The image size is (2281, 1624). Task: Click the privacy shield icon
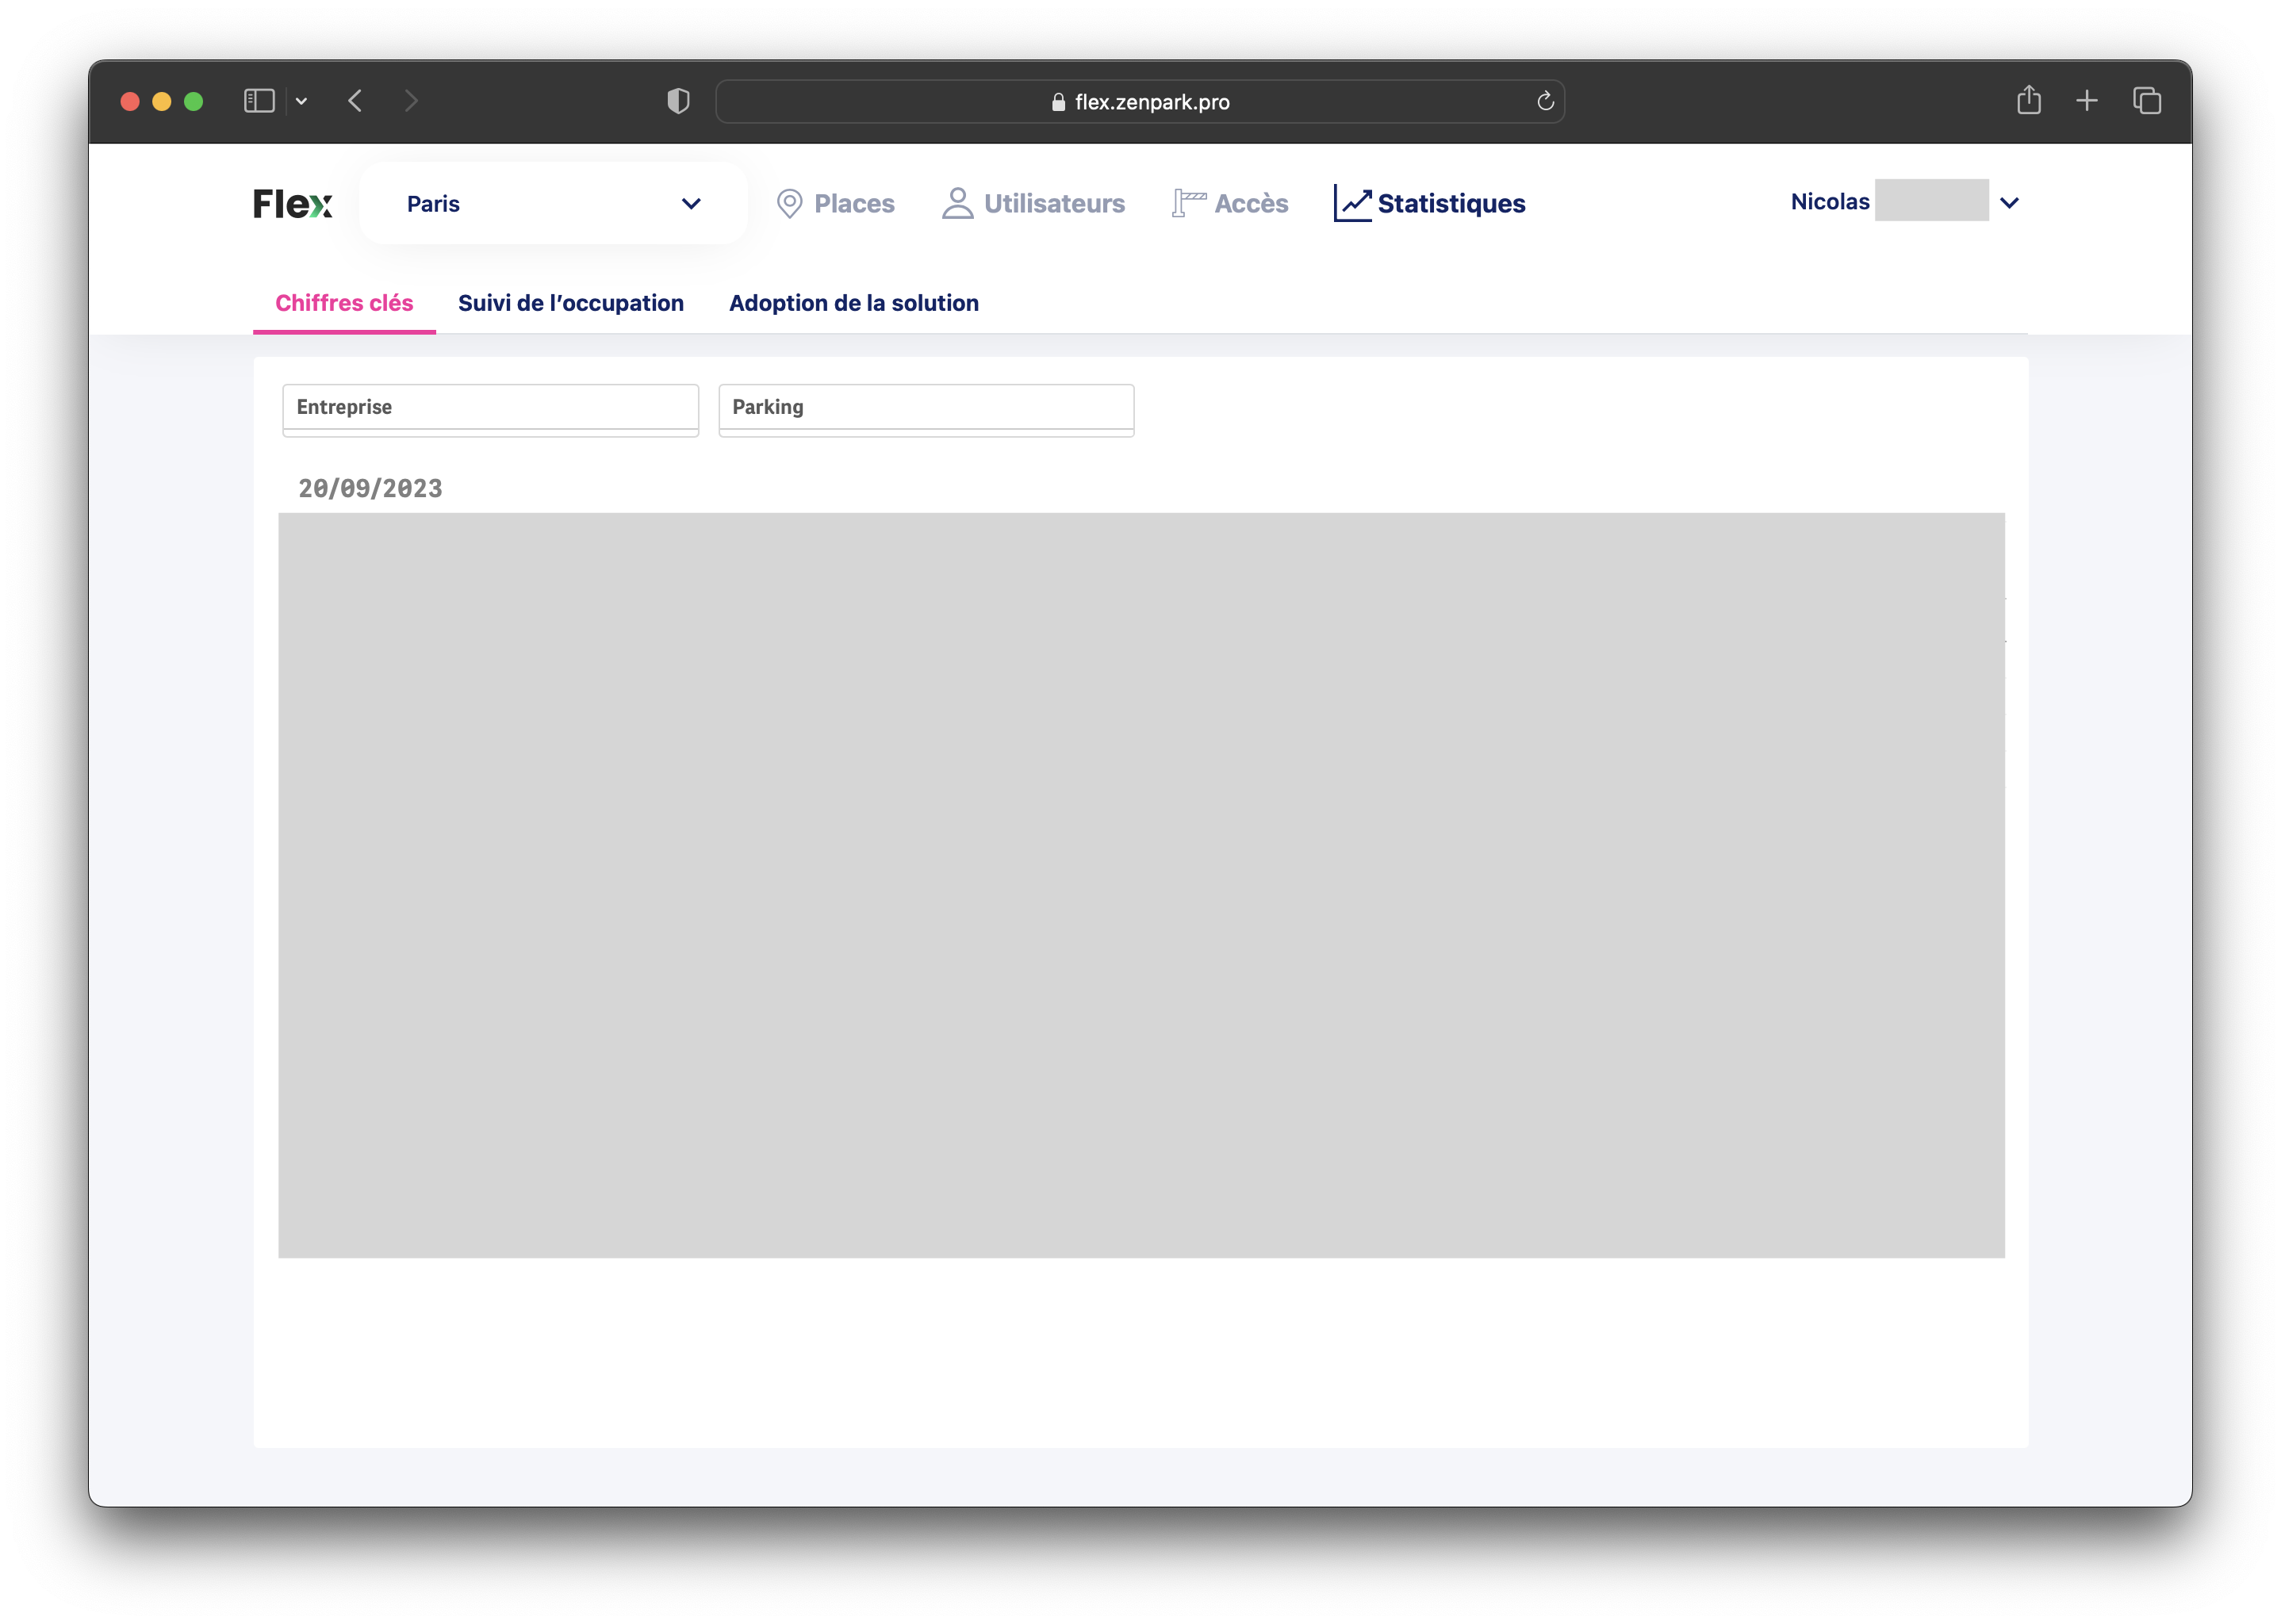point(678,101)
